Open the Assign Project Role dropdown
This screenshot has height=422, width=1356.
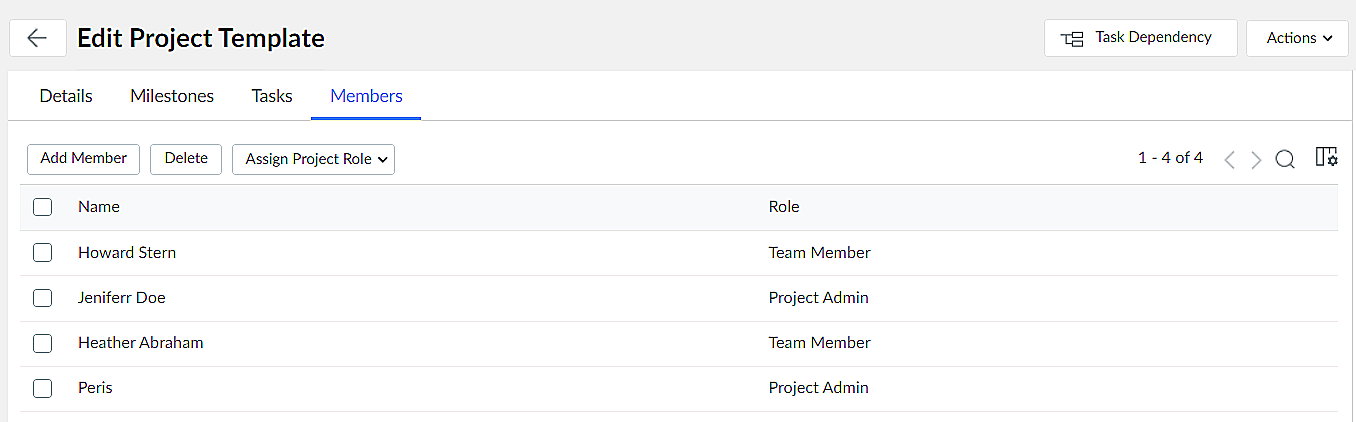coord(313,159)
